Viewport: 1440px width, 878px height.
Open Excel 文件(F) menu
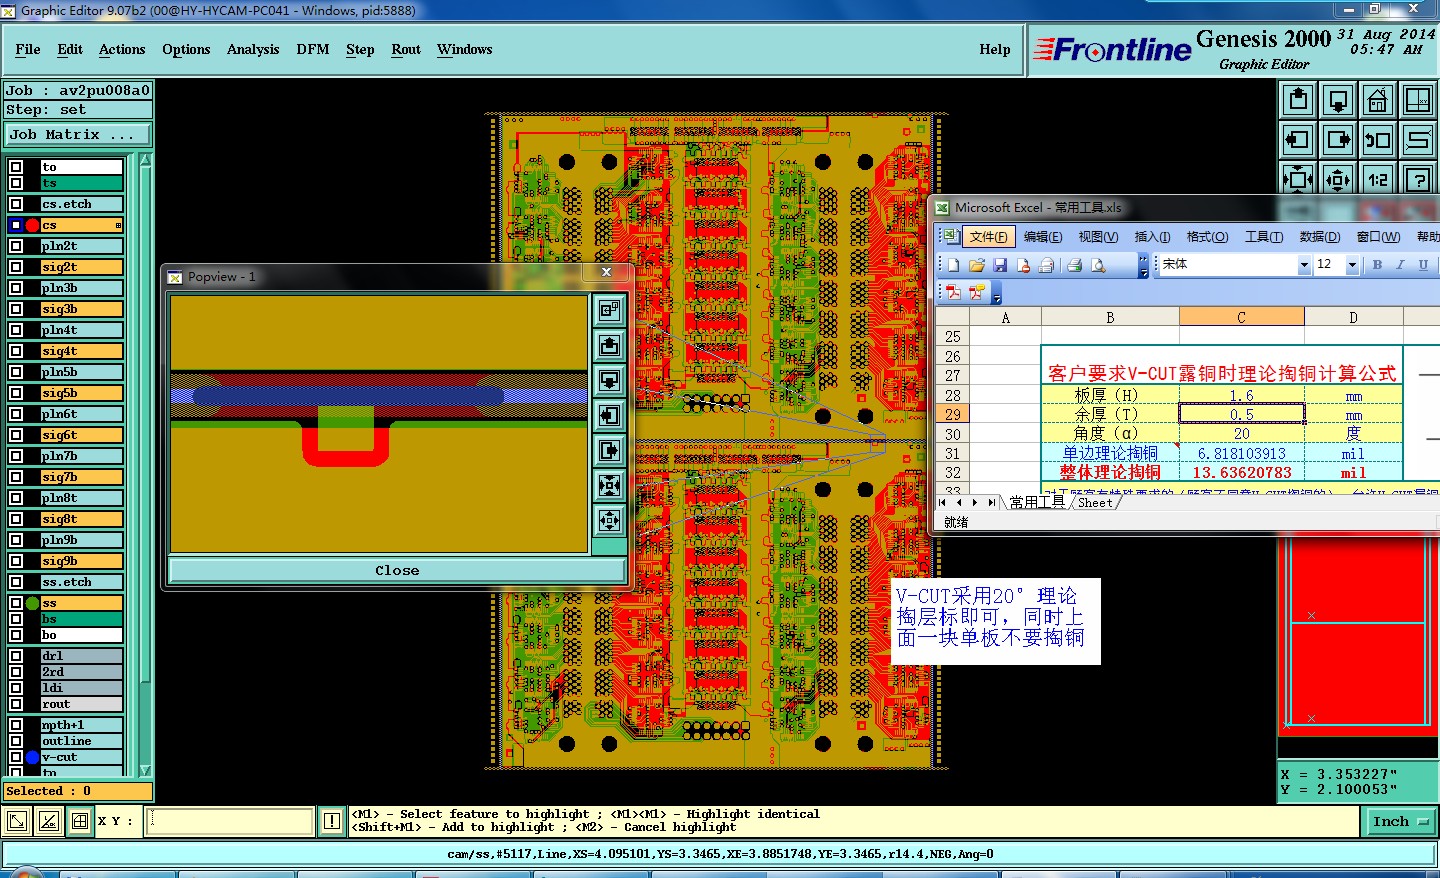click(989, 237)
